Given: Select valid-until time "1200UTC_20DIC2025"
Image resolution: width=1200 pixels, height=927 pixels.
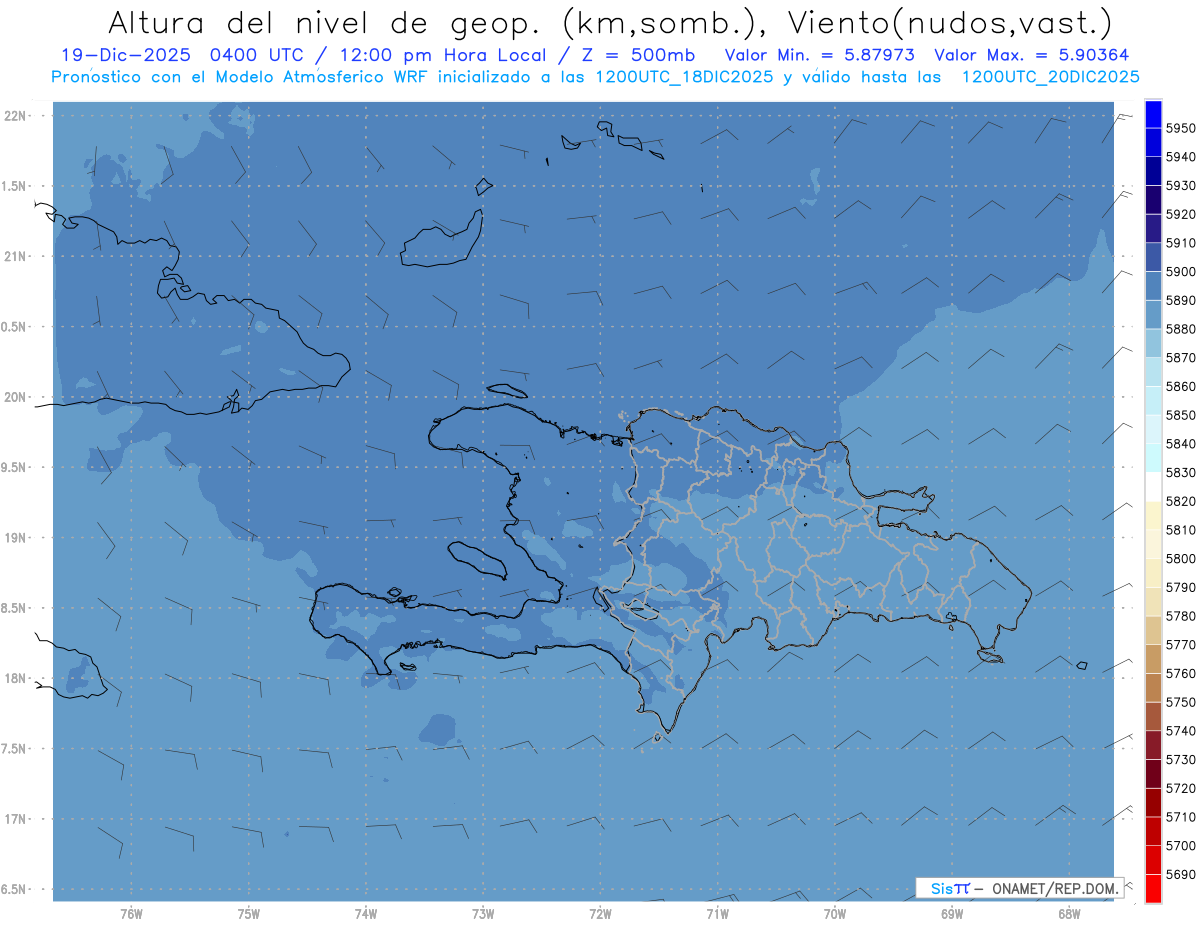Looking at the screenshot, I should (x=1049, y=77).
